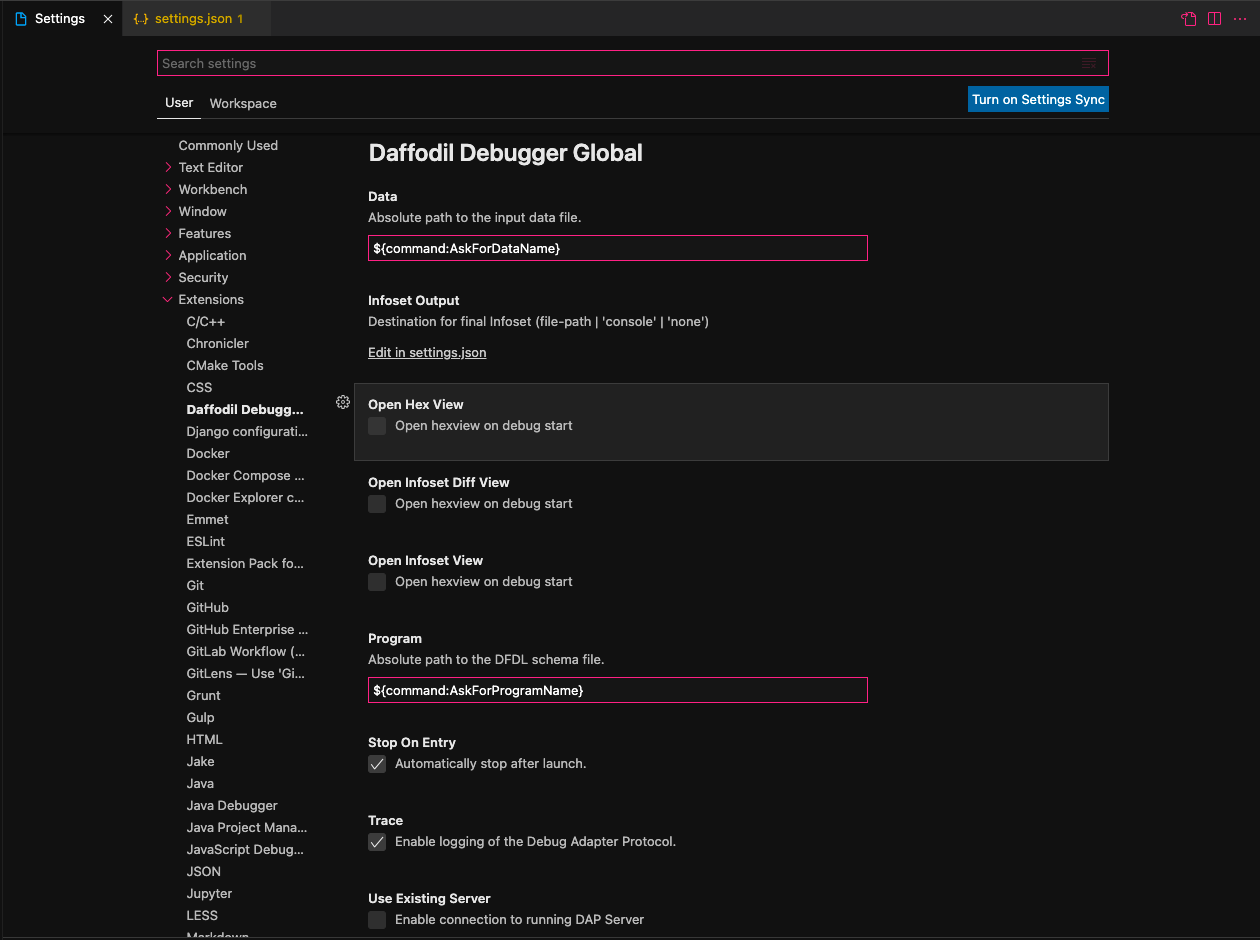Open Java extension settings
This screenshot has width=1260, height=940.
pos(200,783)
